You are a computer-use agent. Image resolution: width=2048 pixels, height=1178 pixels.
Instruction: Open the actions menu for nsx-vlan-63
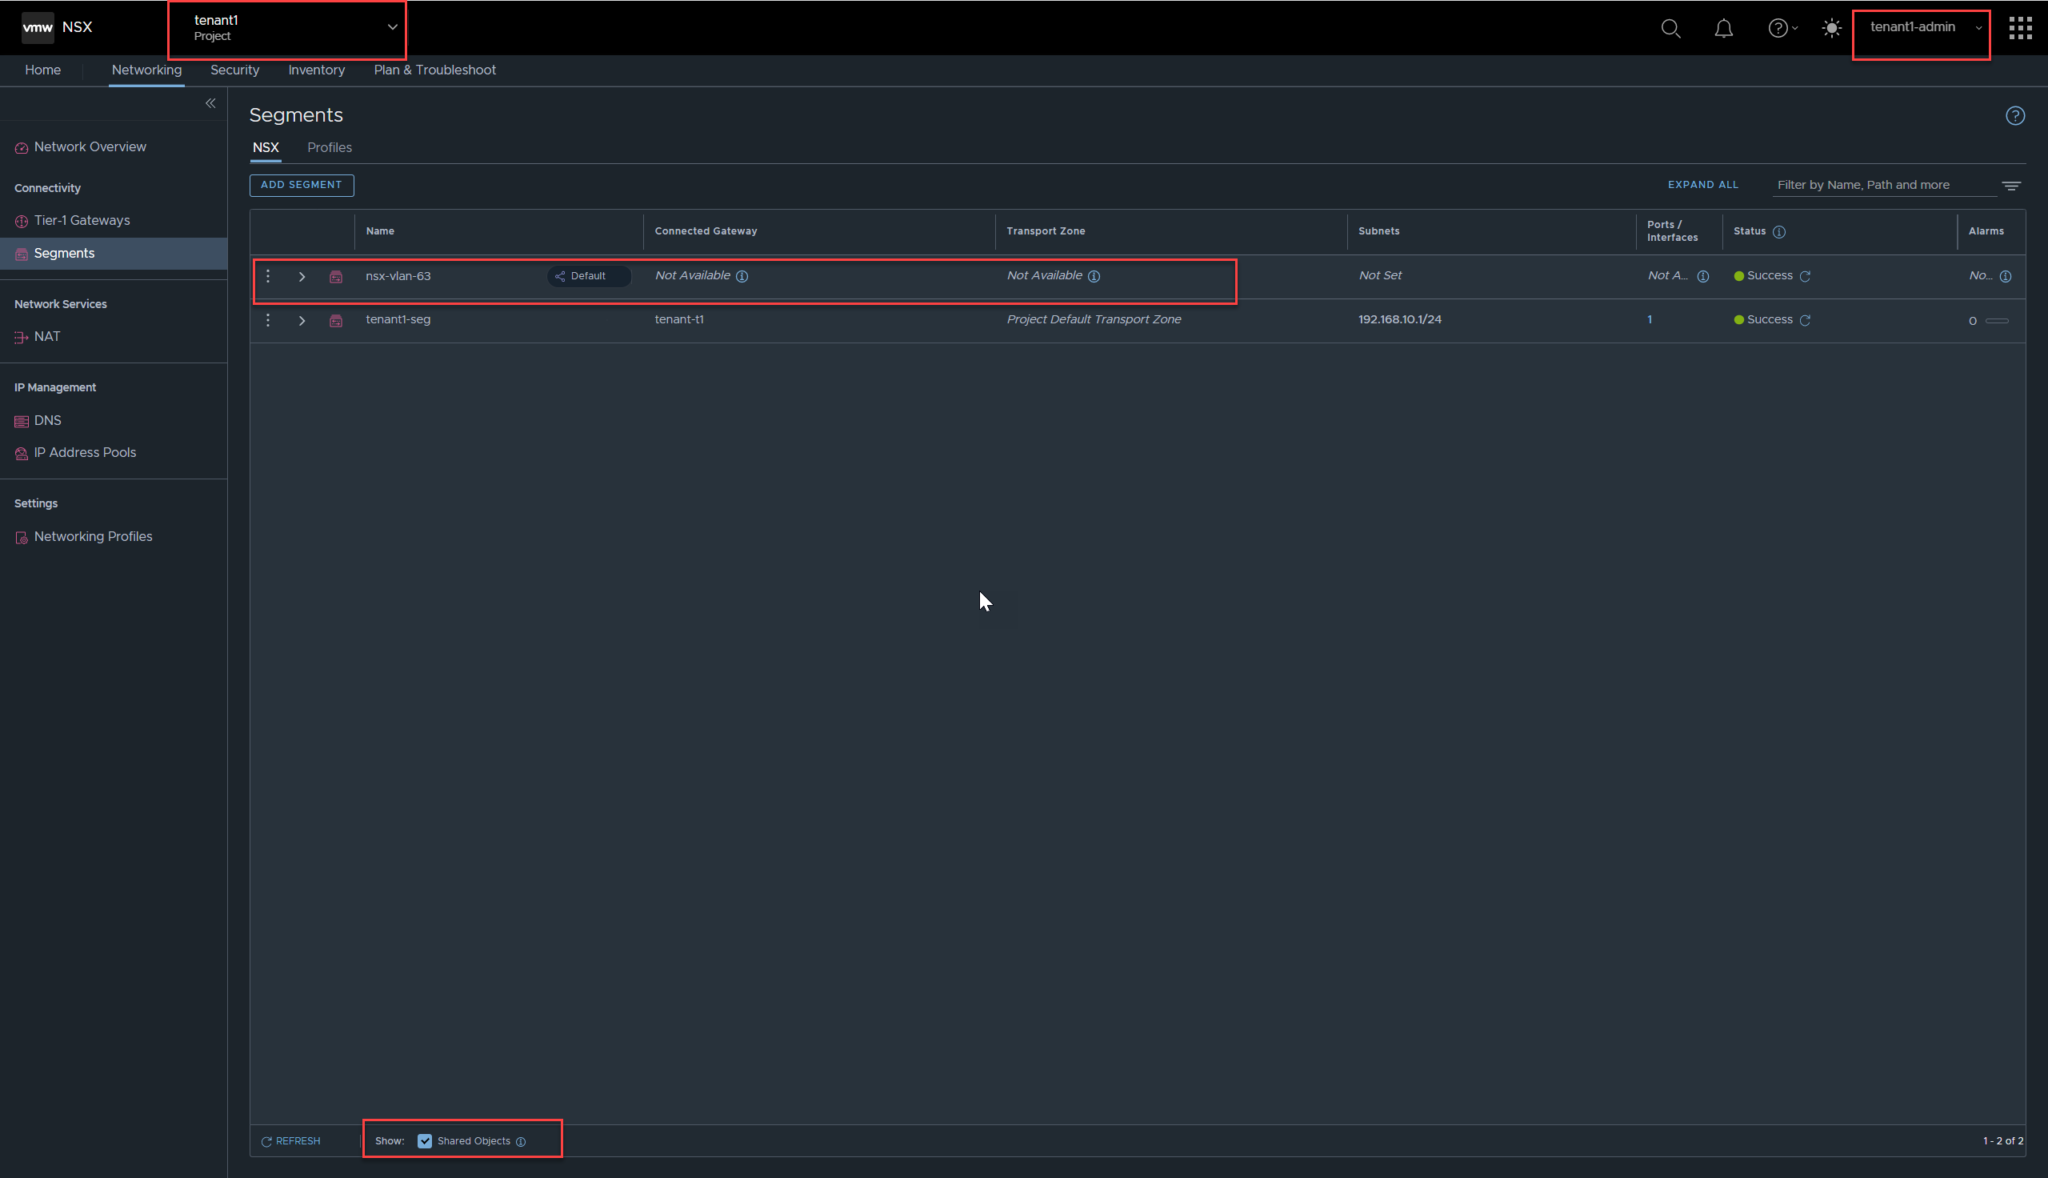(x=268, y=276)
